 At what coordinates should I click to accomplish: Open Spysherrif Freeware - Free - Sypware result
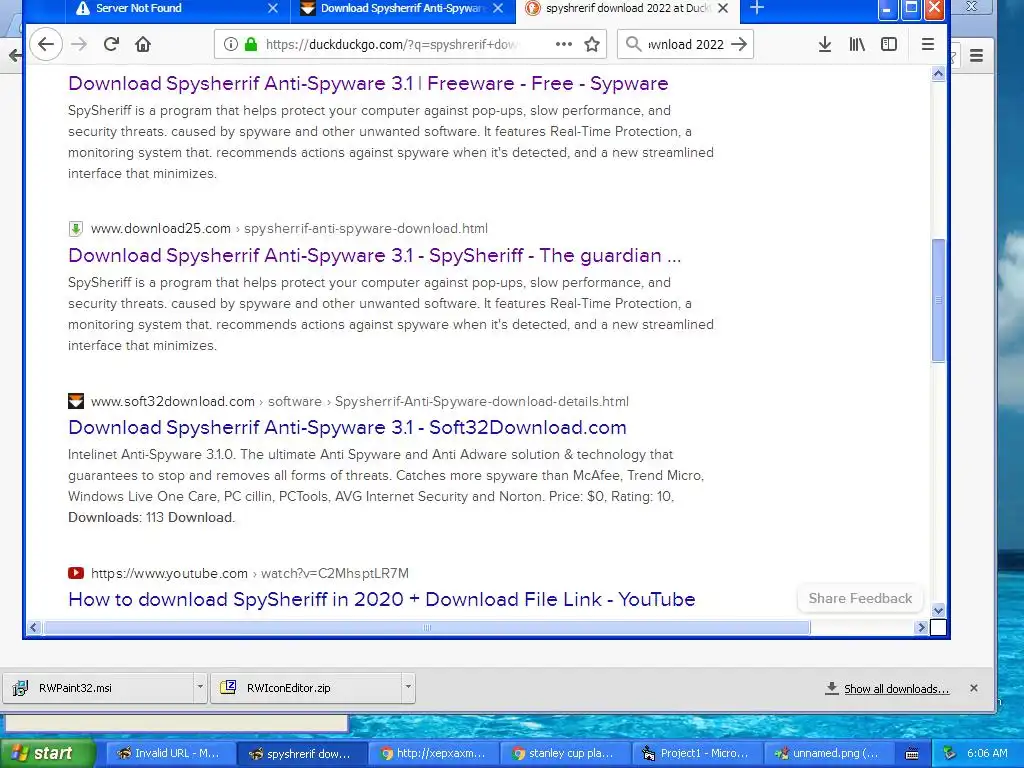point(368,84)
